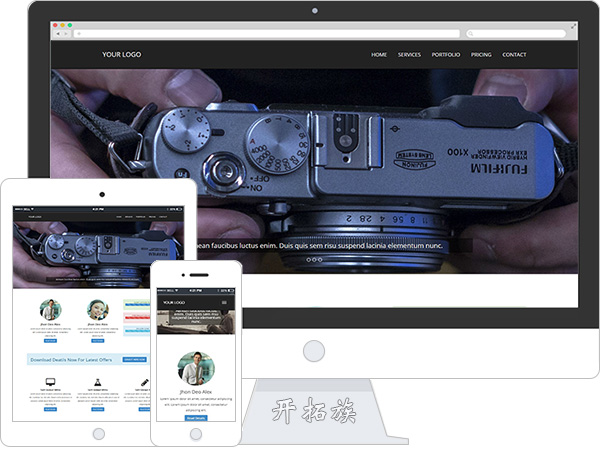Viewport: 600px width, 450px height.
Task: Click the red close dot of browser
Action: [x=55, y=25]
